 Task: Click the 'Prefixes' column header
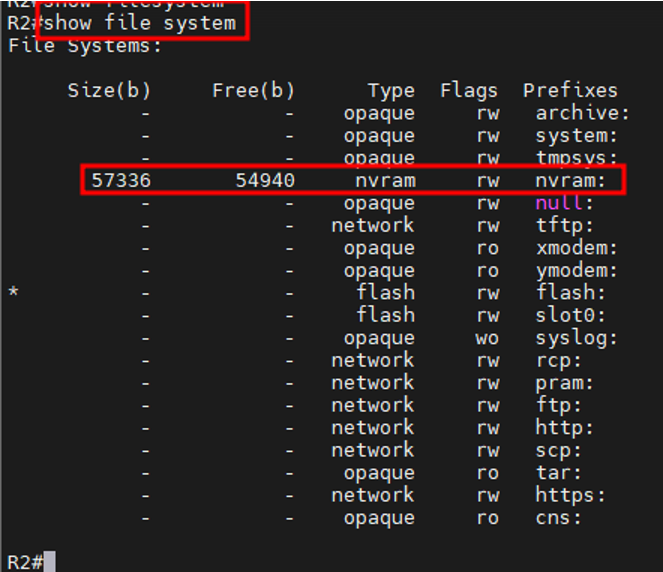click(570, 90)
